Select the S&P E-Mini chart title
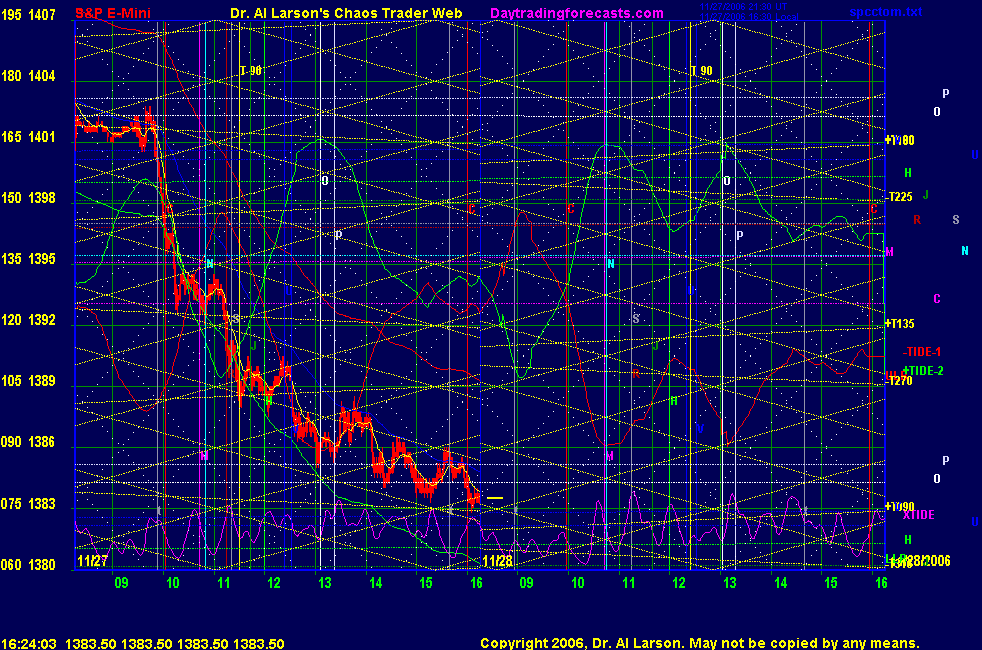Viewport: 982px width, 650px height. 110,14
